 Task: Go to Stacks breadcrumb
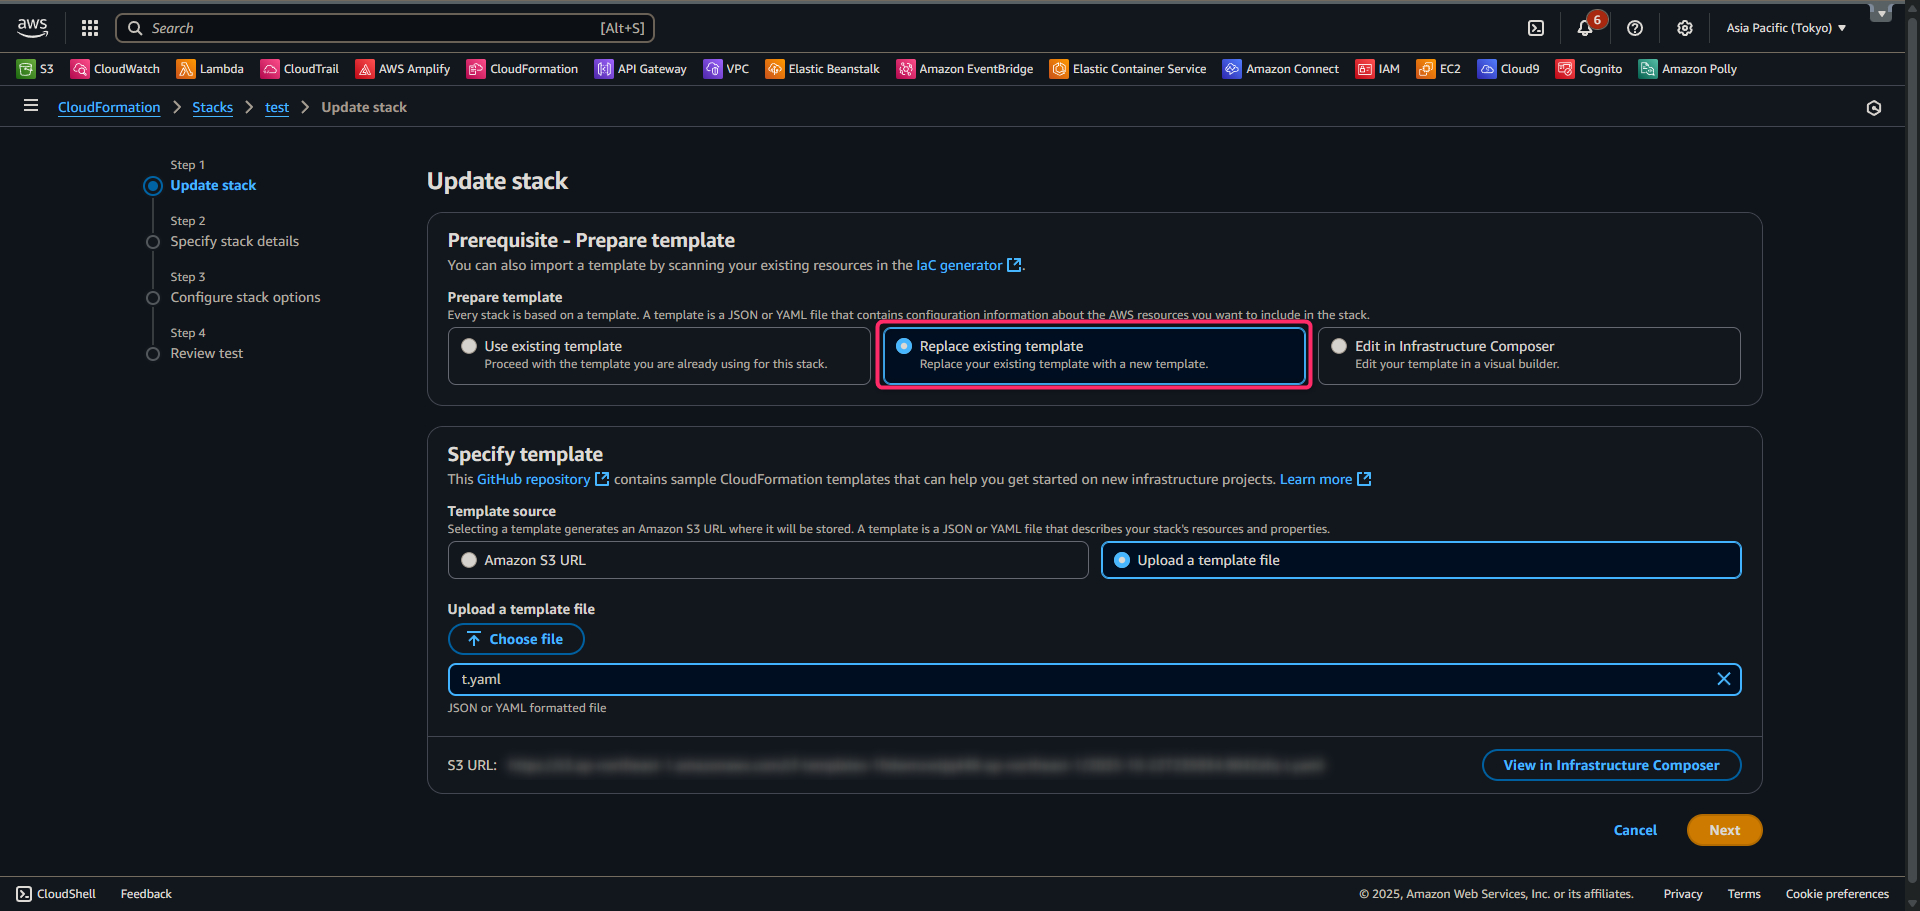pyautogui.click(x=213, y=107)
